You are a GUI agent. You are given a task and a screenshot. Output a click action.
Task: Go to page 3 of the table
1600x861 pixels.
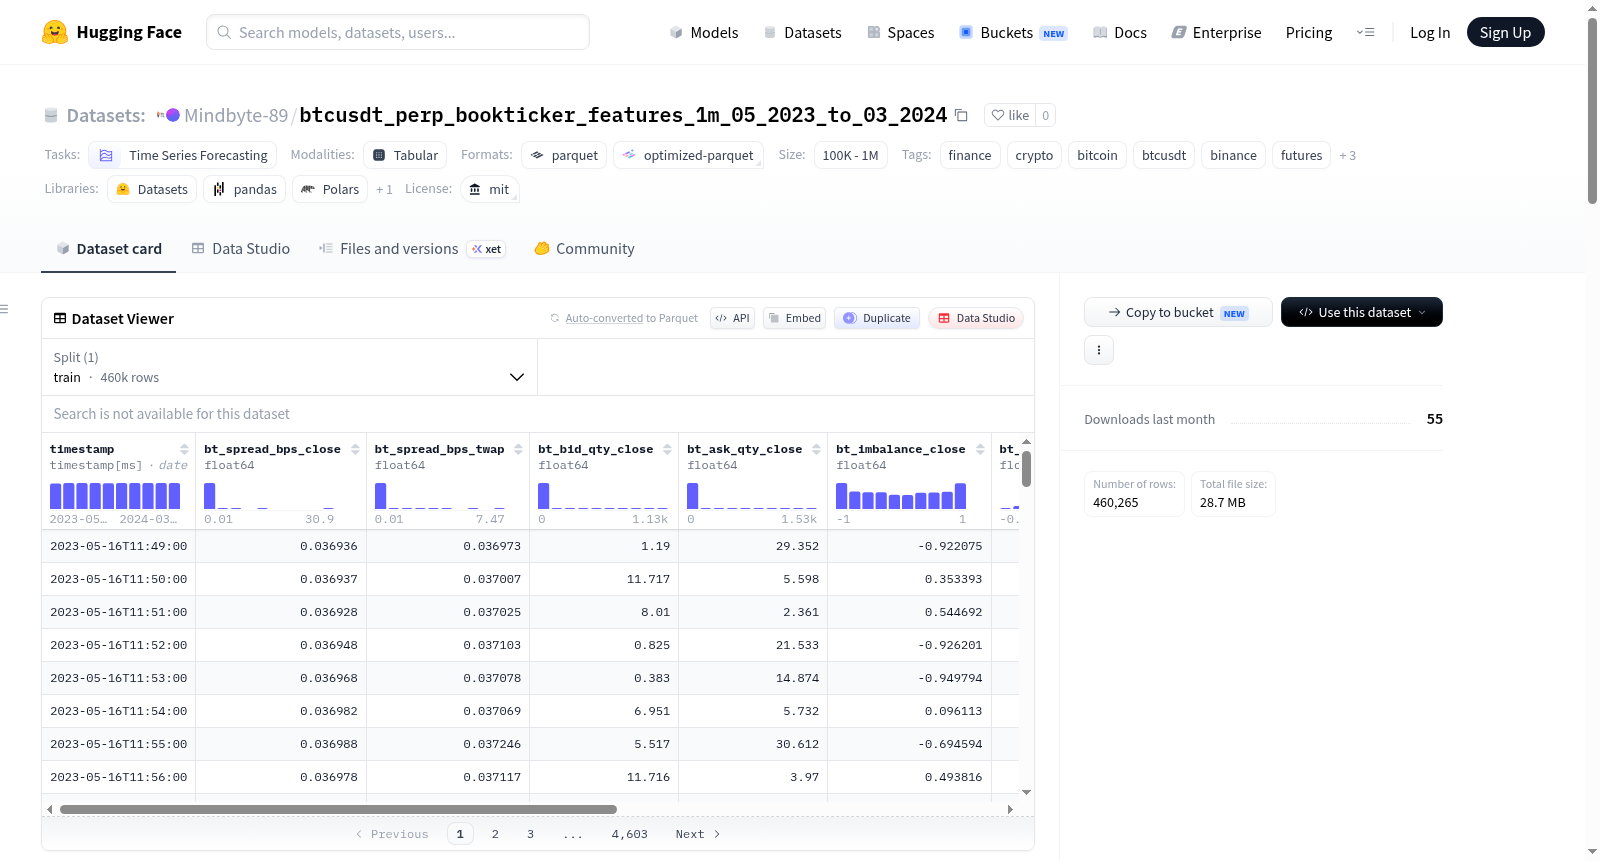(530, 834)
